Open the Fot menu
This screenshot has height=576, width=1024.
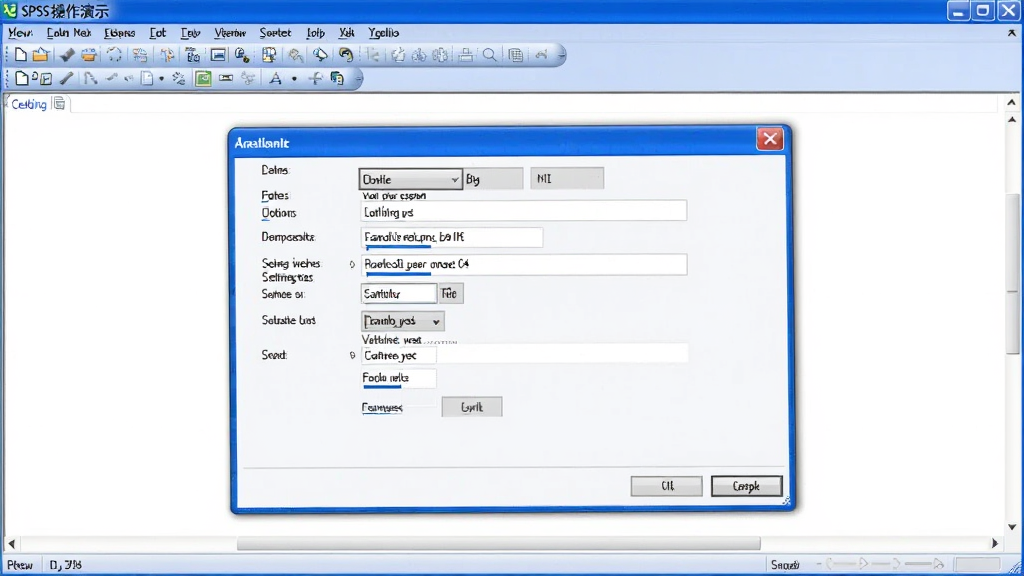tap(157, 33)
